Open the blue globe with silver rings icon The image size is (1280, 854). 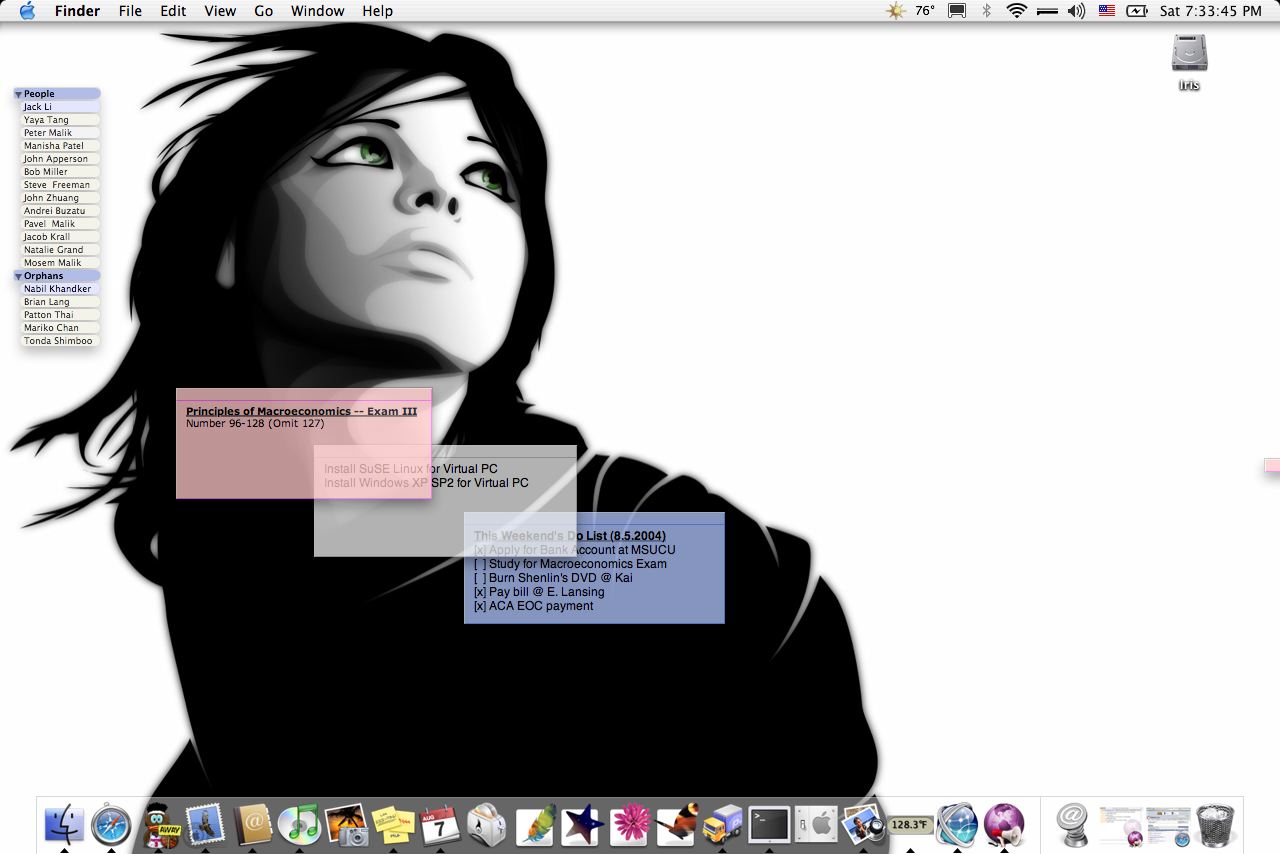pos(957,825)
